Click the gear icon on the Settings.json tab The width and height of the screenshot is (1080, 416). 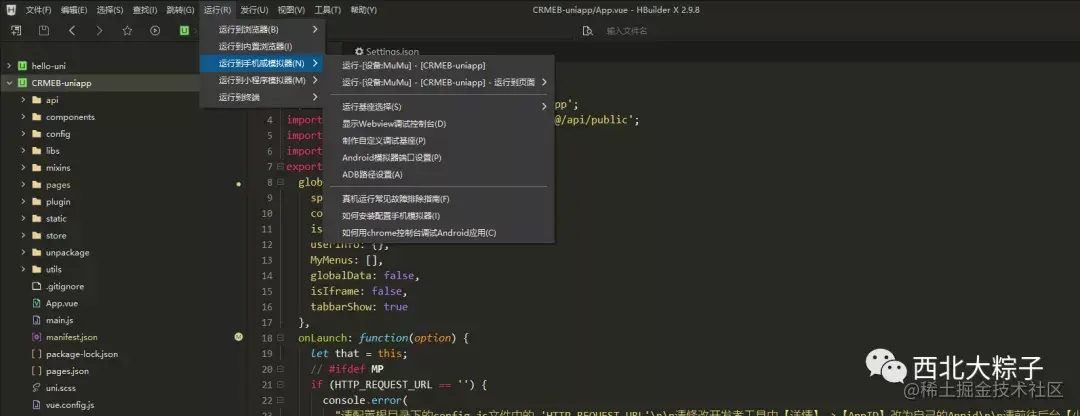tap(359, 52)
